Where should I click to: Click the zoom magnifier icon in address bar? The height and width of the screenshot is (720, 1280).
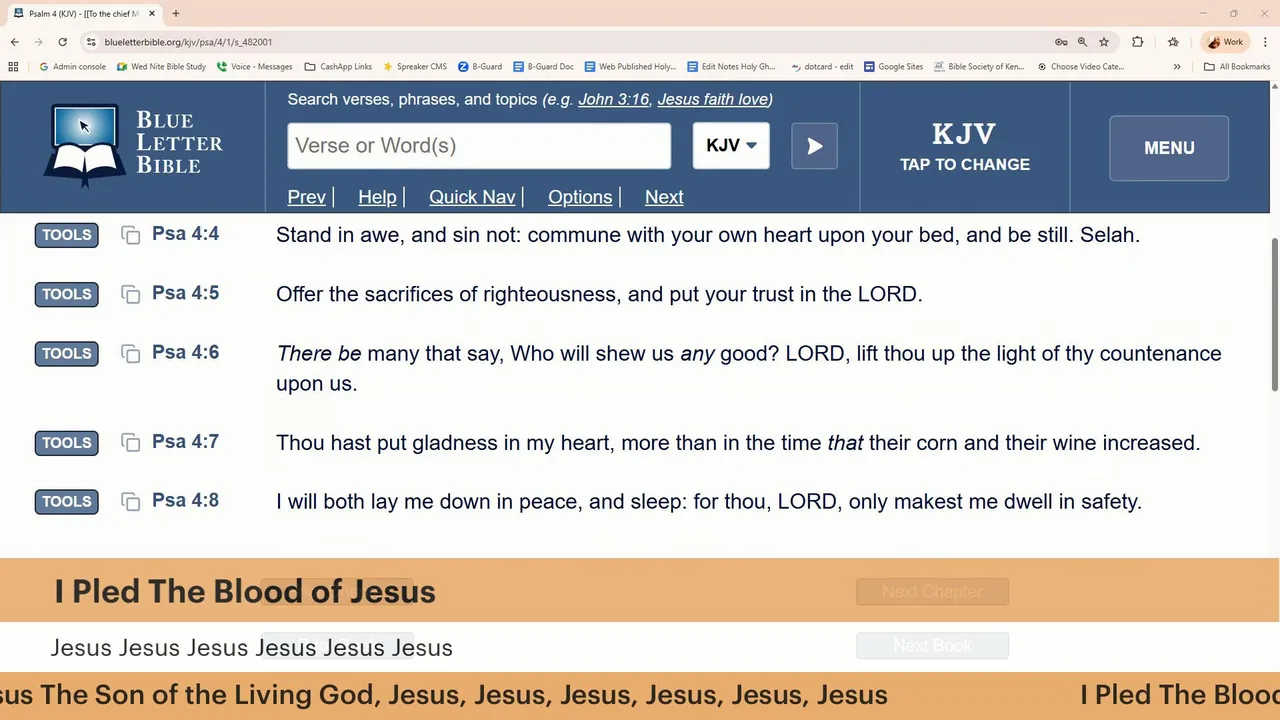[1082, 42]
